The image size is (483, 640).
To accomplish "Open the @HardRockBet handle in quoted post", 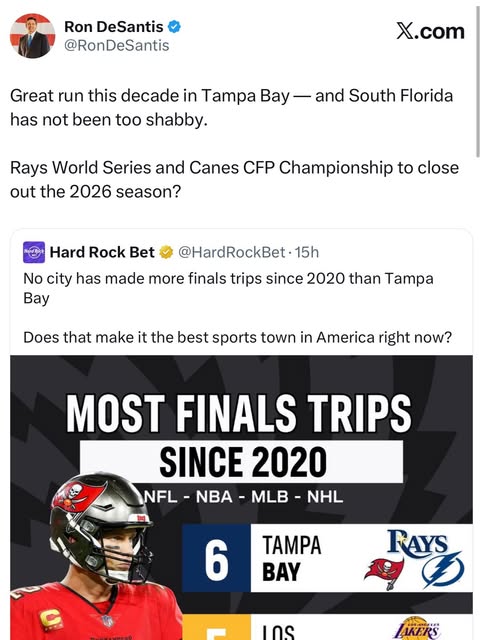I will pos(231,252).
